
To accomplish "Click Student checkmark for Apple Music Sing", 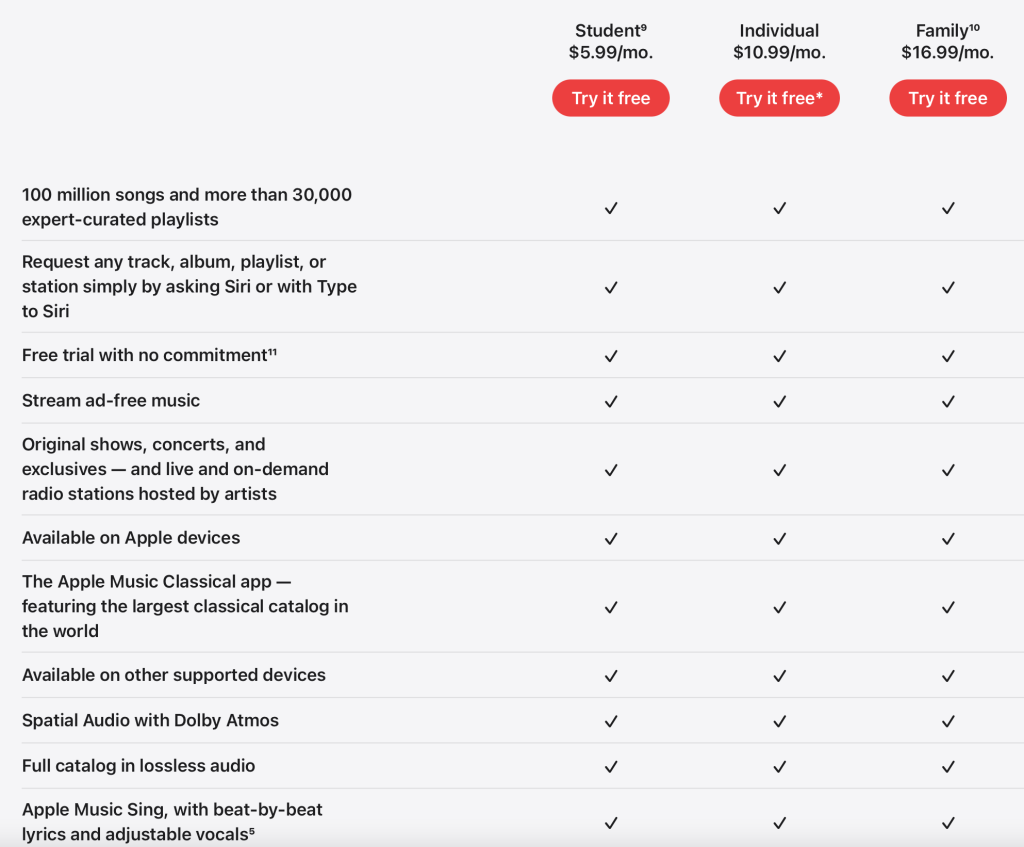I will point(611,823).
